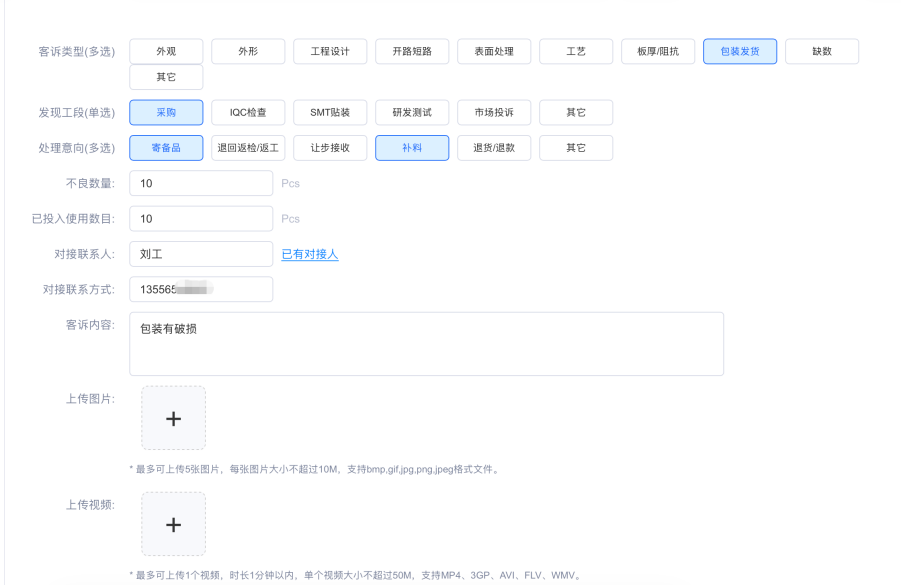Click the 对接联系人 contact name field

[x=200, y=254]
